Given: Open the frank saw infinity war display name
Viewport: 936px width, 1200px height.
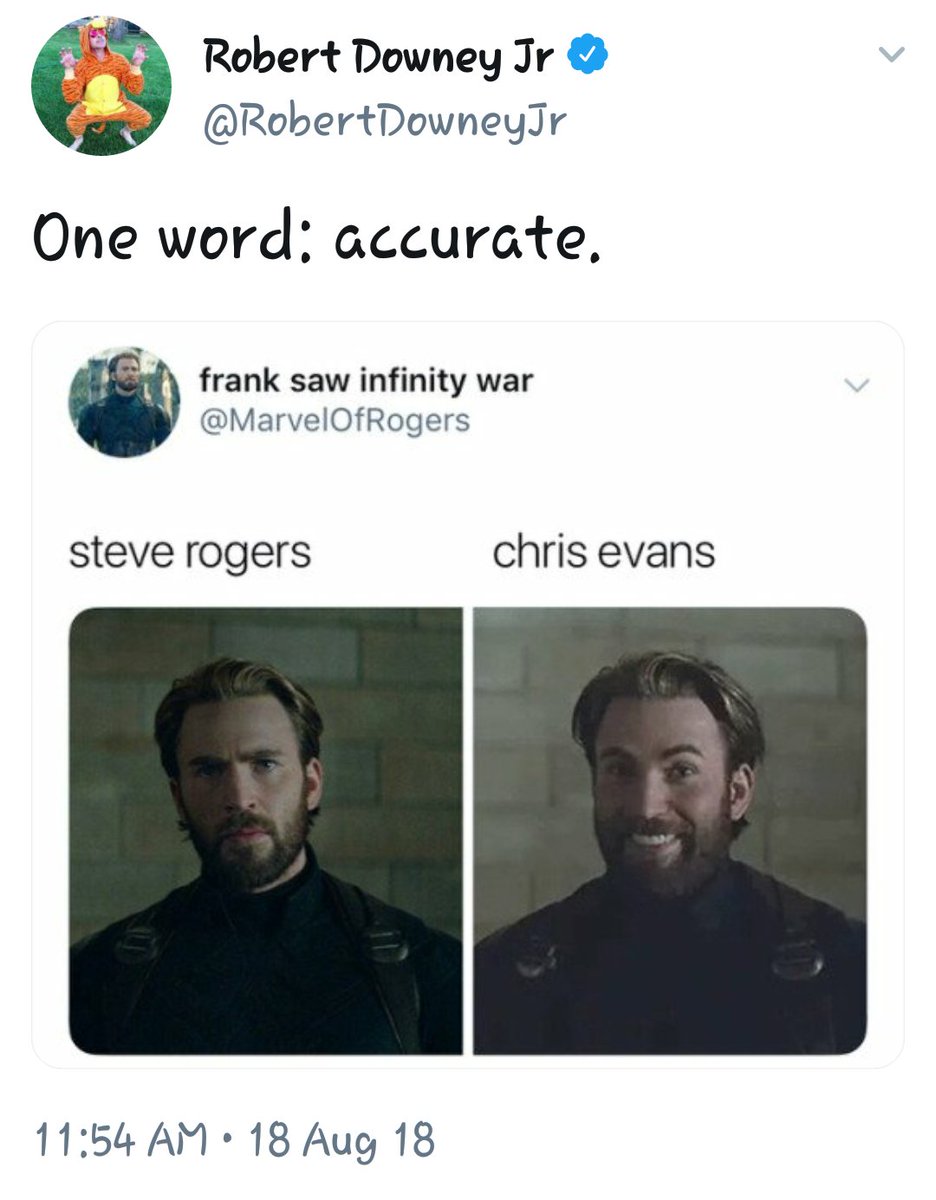Looking at the screenshot, I should coord(366,381).
